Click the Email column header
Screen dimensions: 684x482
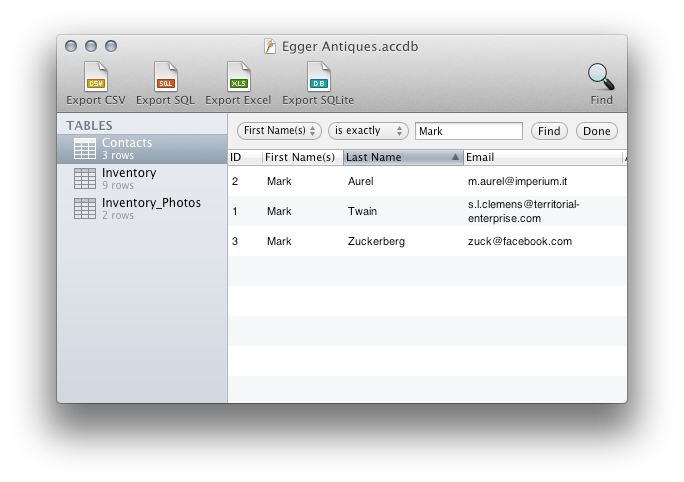coord(543,157)
